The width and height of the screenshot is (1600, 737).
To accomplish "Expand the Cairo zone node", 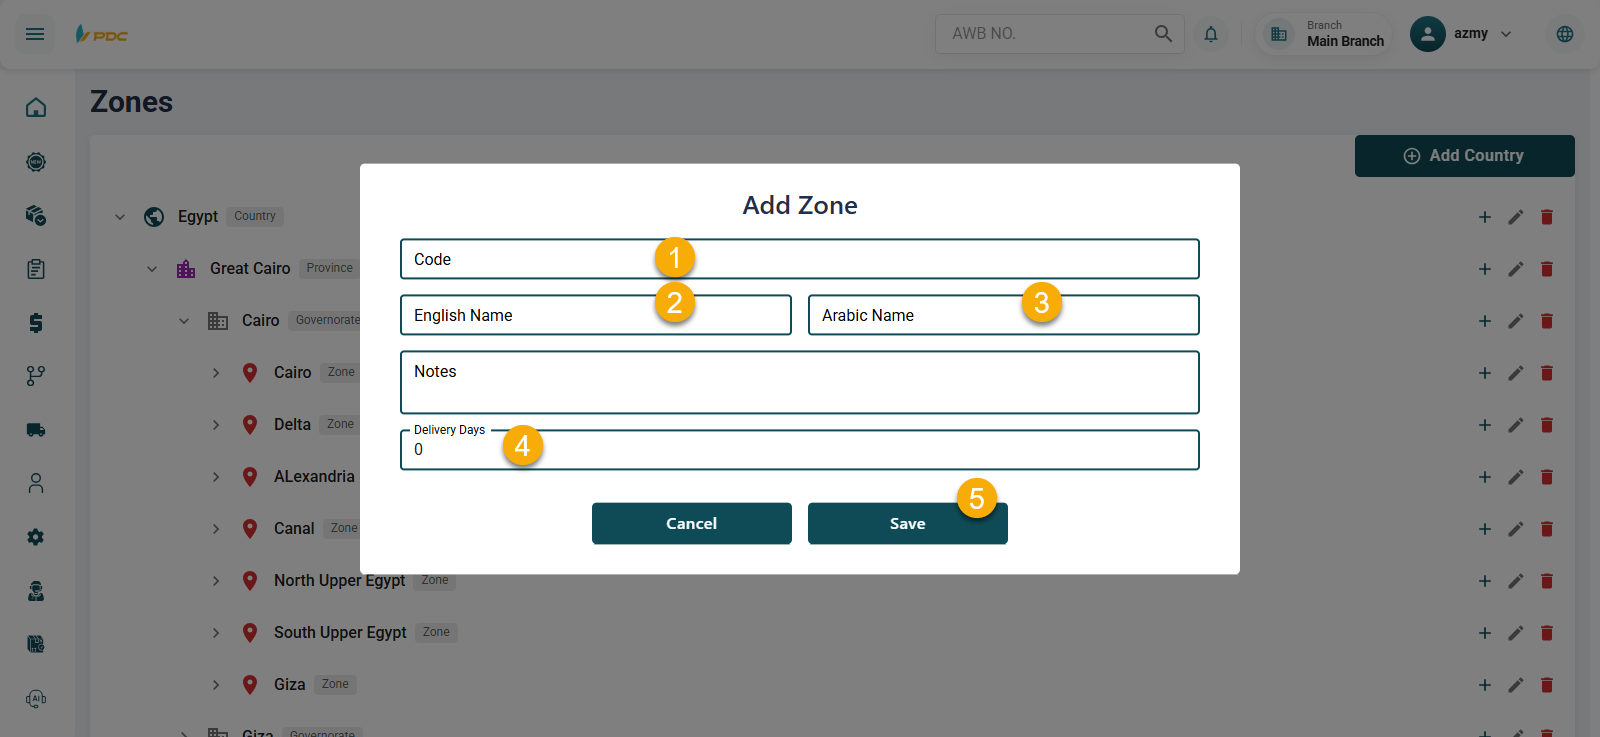I will click(216, 373).
